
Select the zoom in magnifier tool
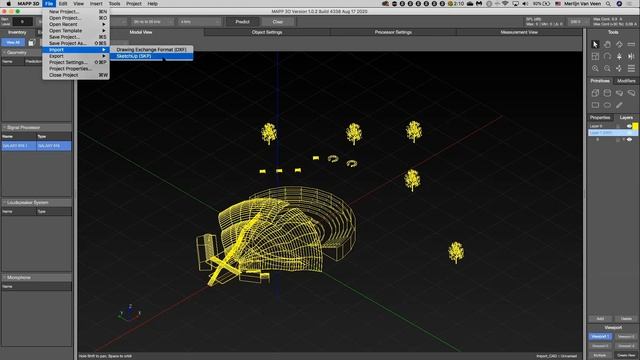(595, 69)
